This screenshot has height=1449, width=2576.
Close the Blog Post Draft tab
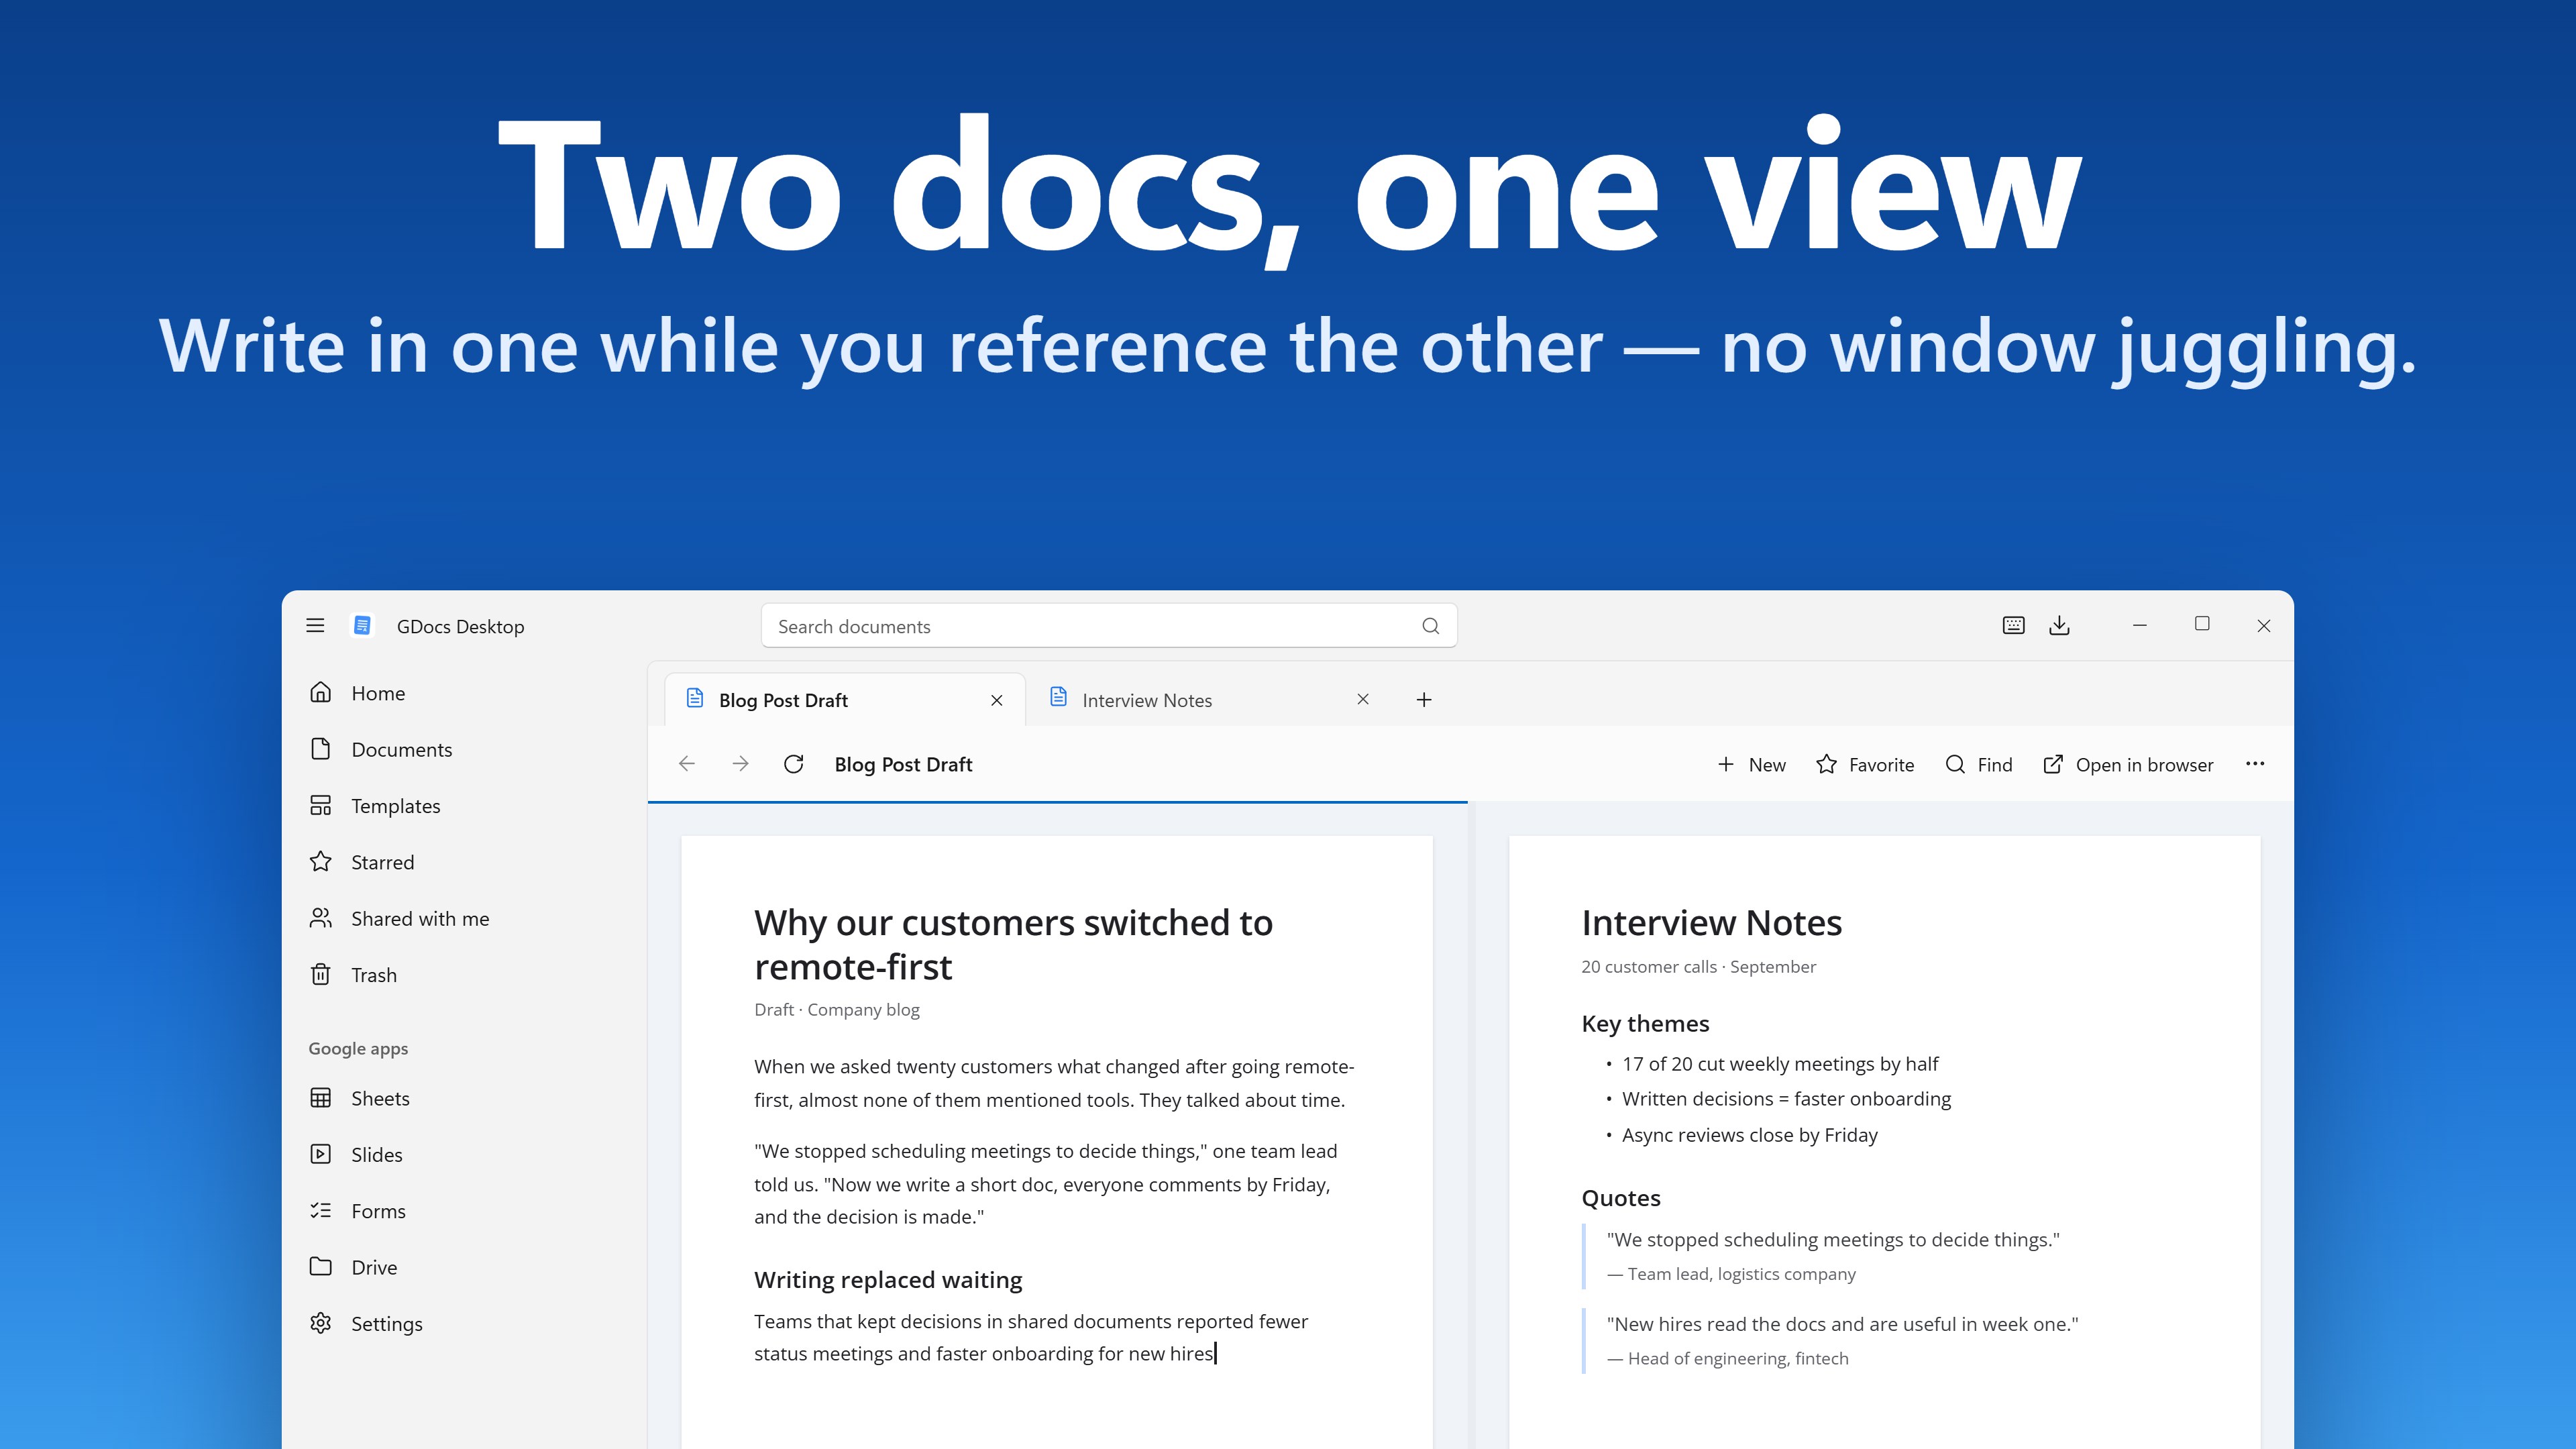pos(997,700)
